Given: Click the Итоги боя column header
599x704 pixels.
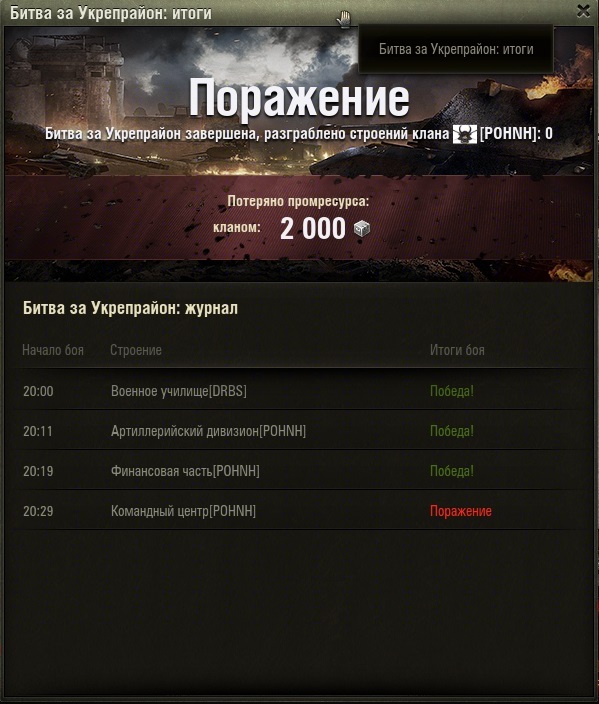Looking at the screenshot, I should [x=457, y=350].
